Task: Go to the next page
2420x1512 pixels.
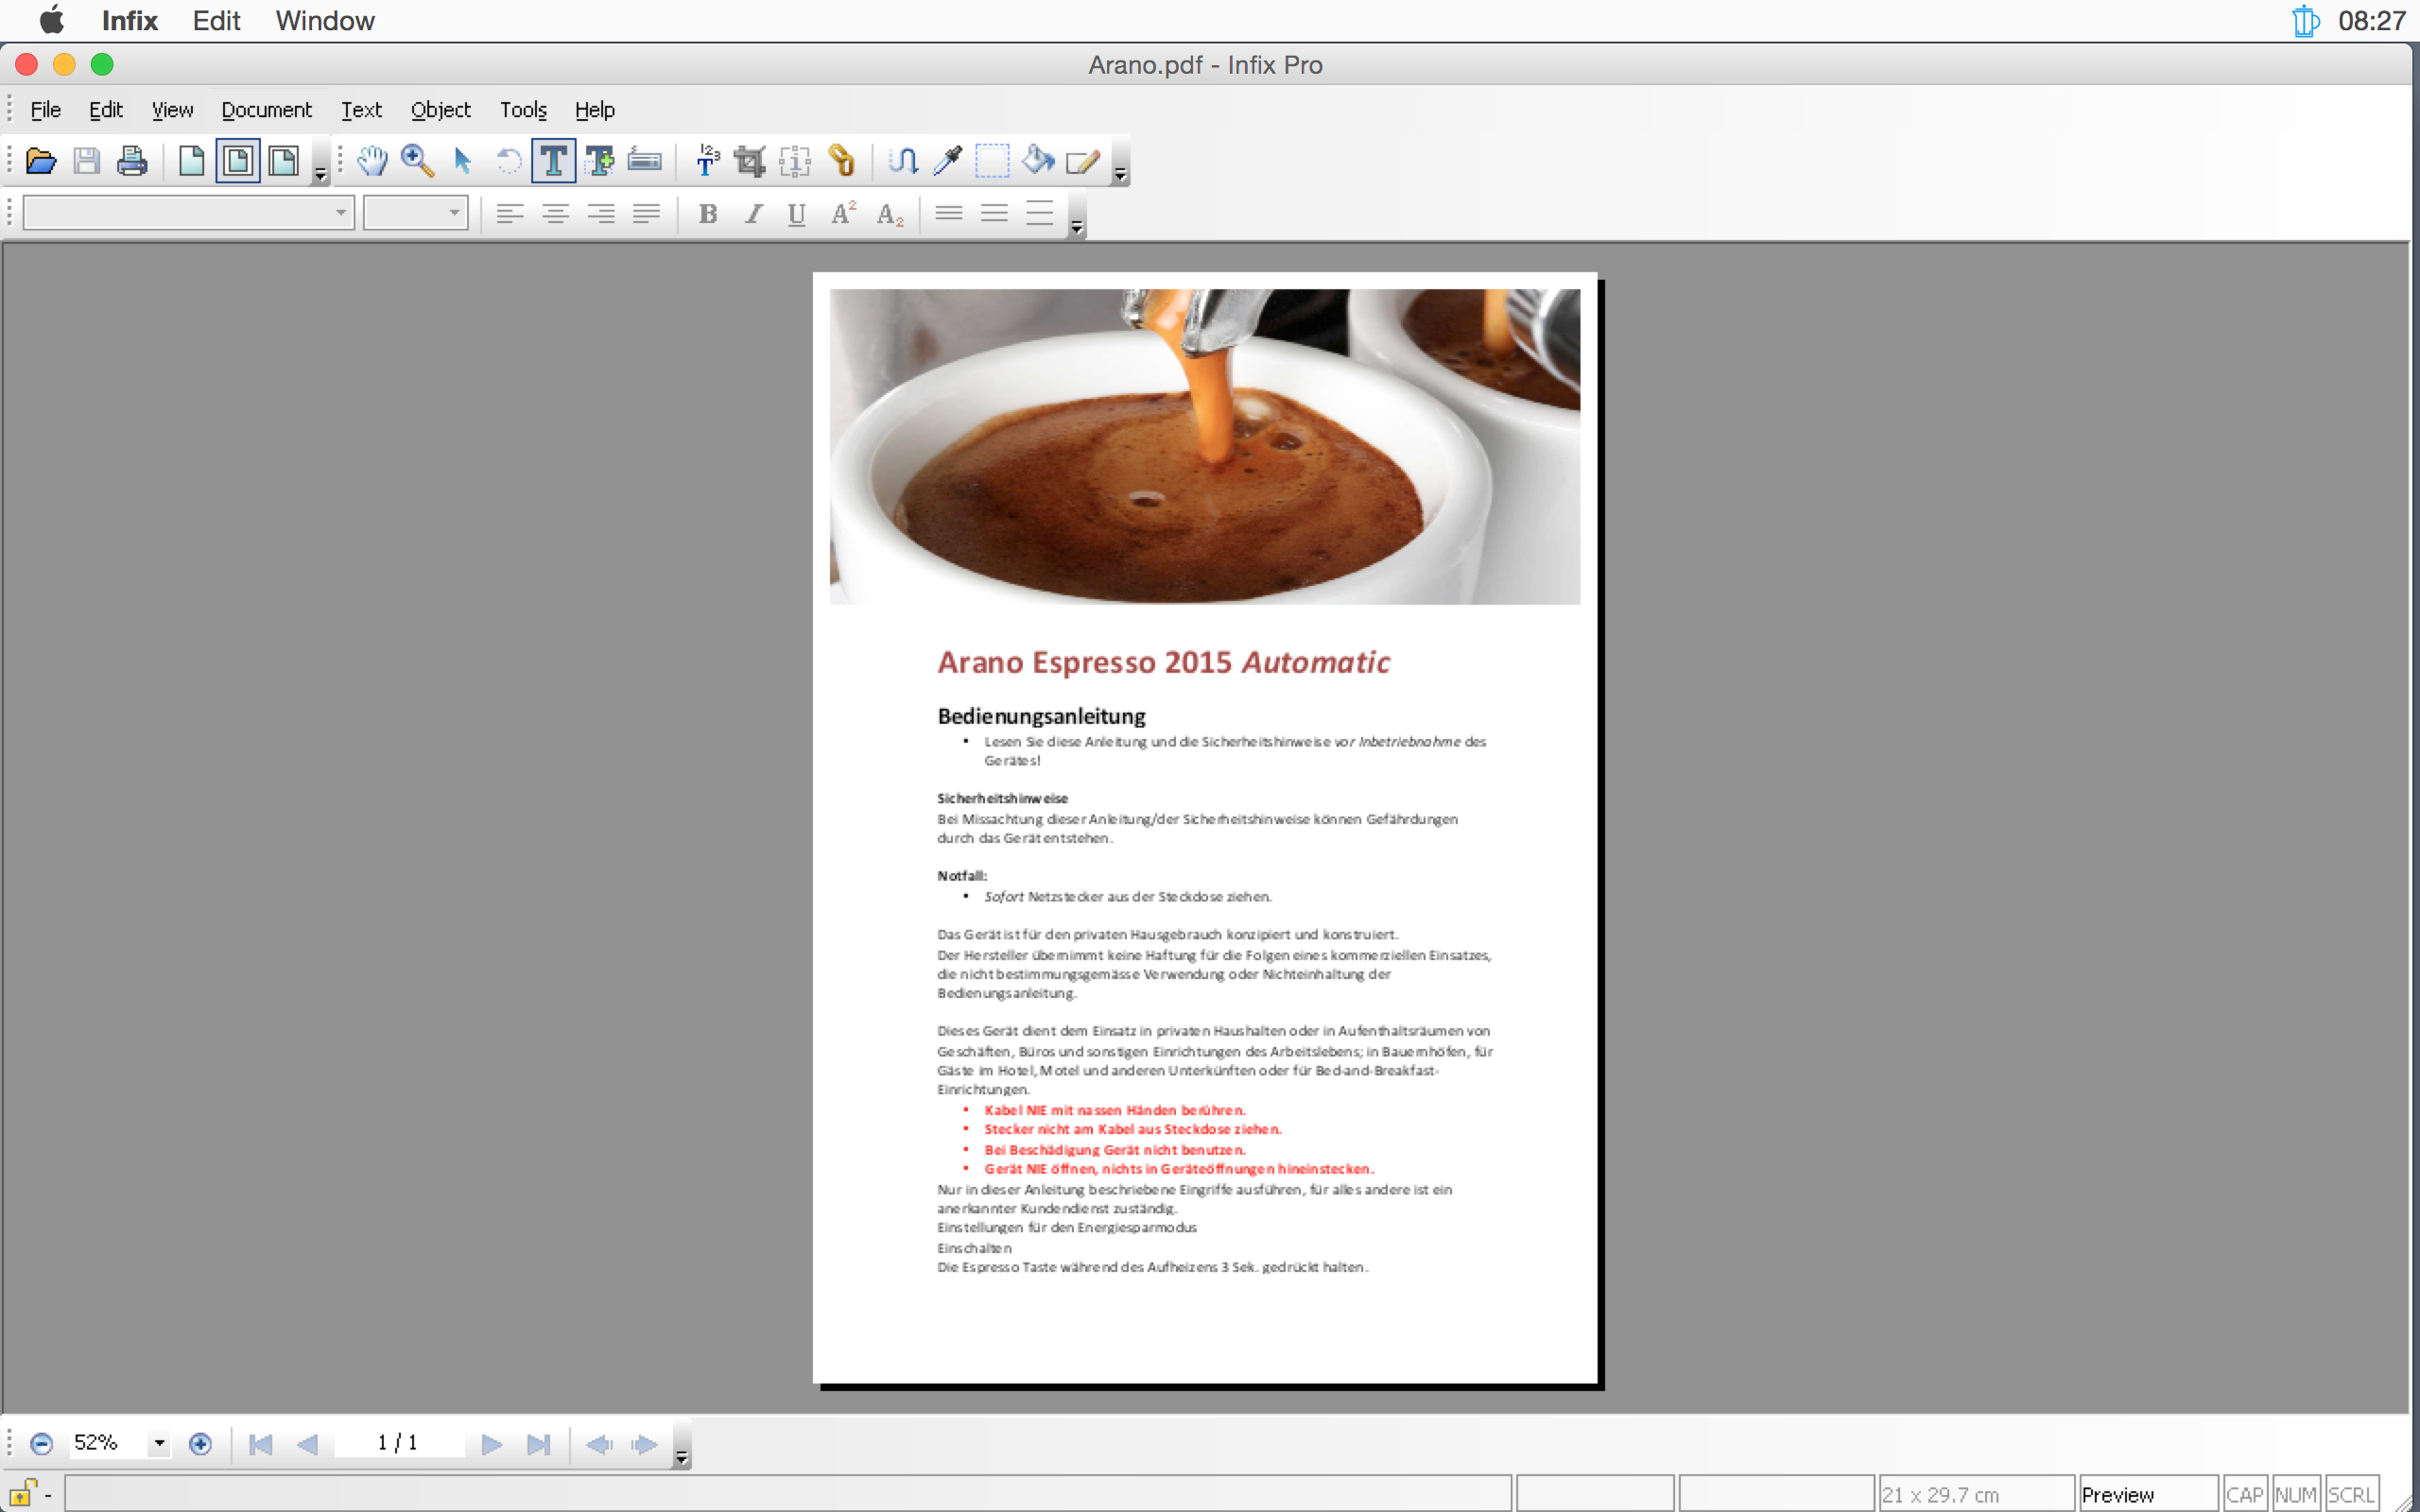Action: pos(491,1444)
